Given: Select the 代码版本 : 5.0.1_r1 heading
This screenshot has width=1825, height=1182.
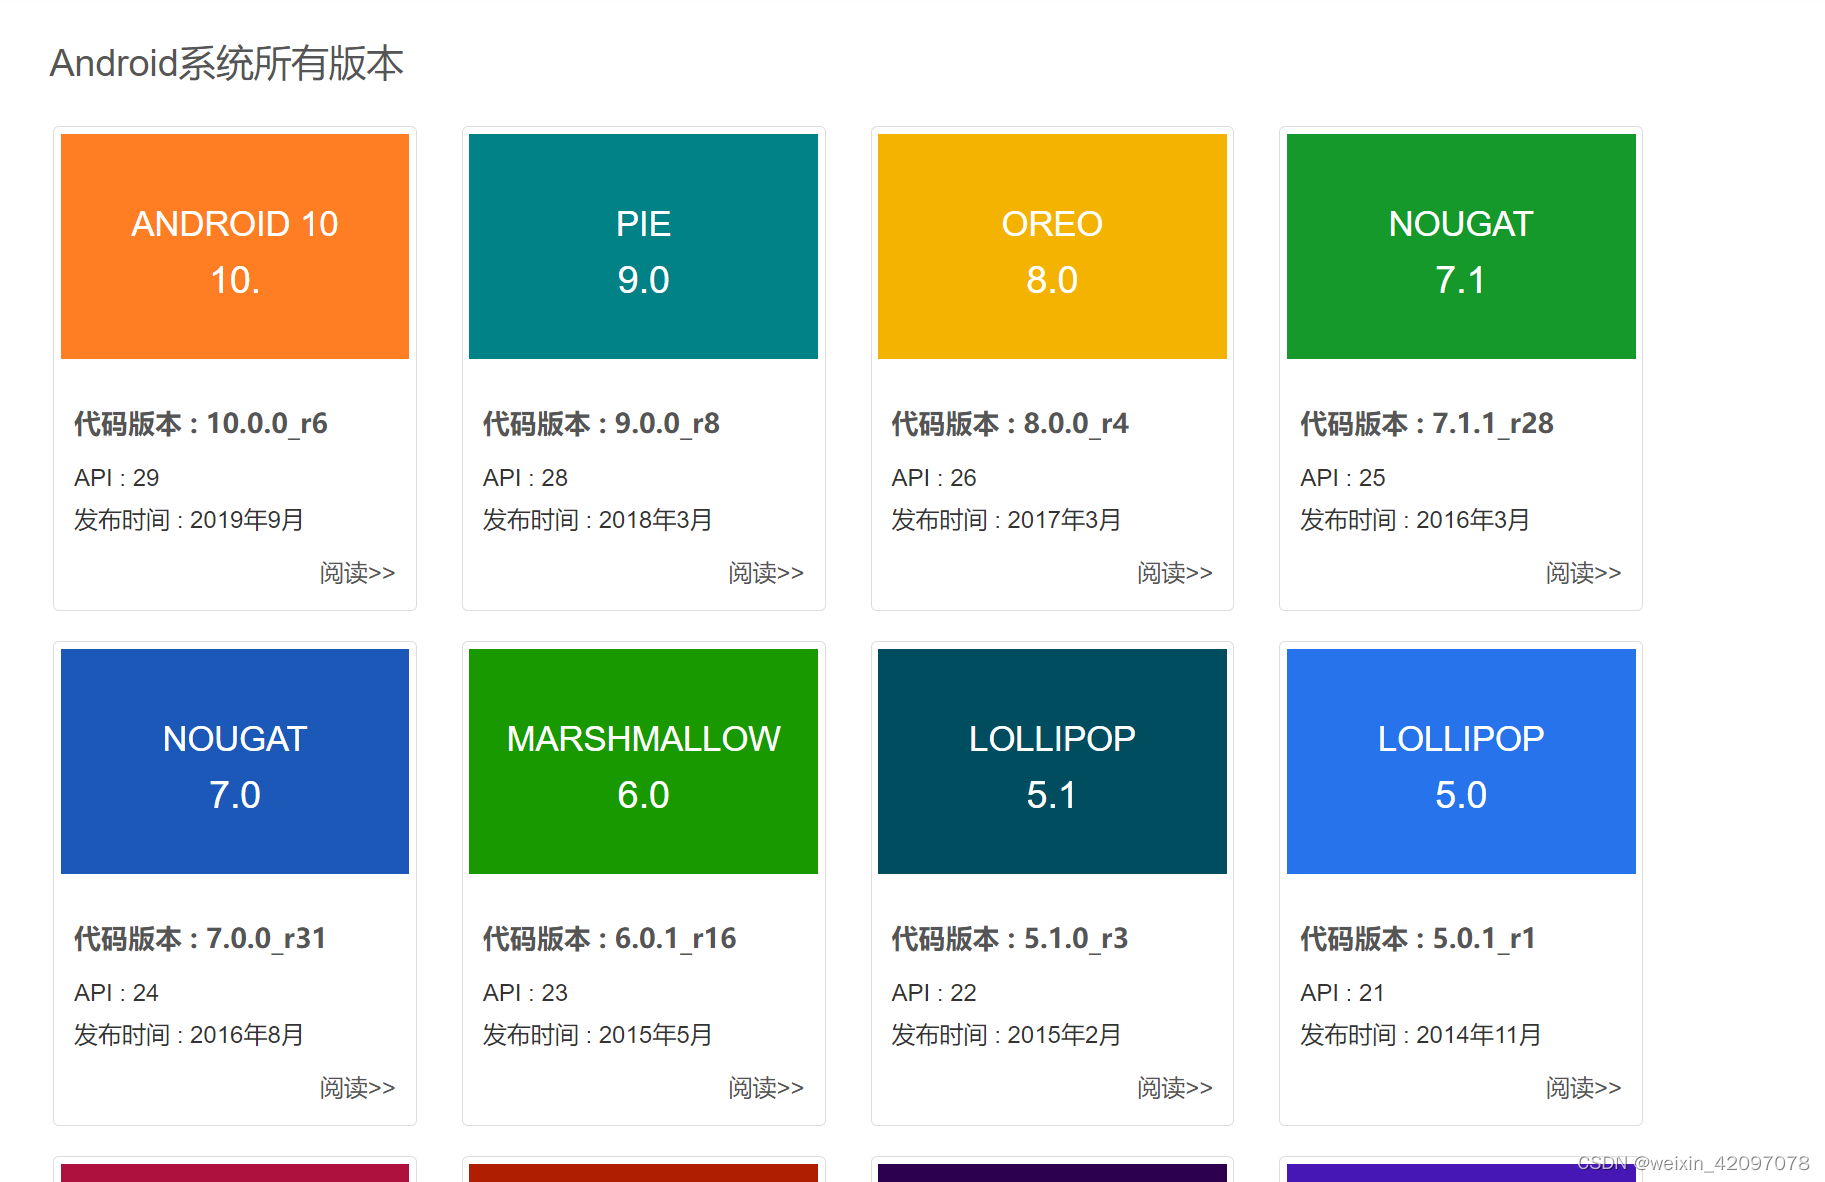Looking at the screenshot, I should (x=1418, y=939).
